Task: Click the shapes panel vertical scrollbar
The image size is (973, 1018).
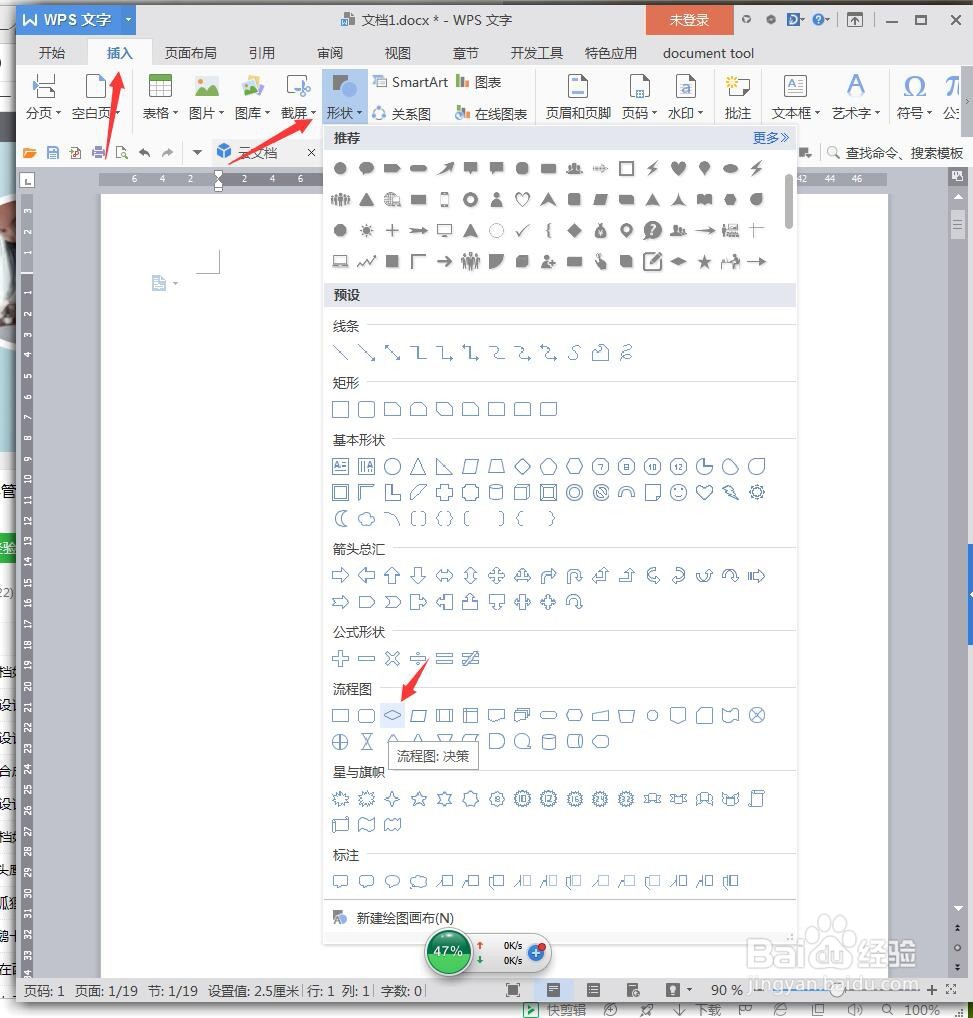Action: (x=789, y=201)
